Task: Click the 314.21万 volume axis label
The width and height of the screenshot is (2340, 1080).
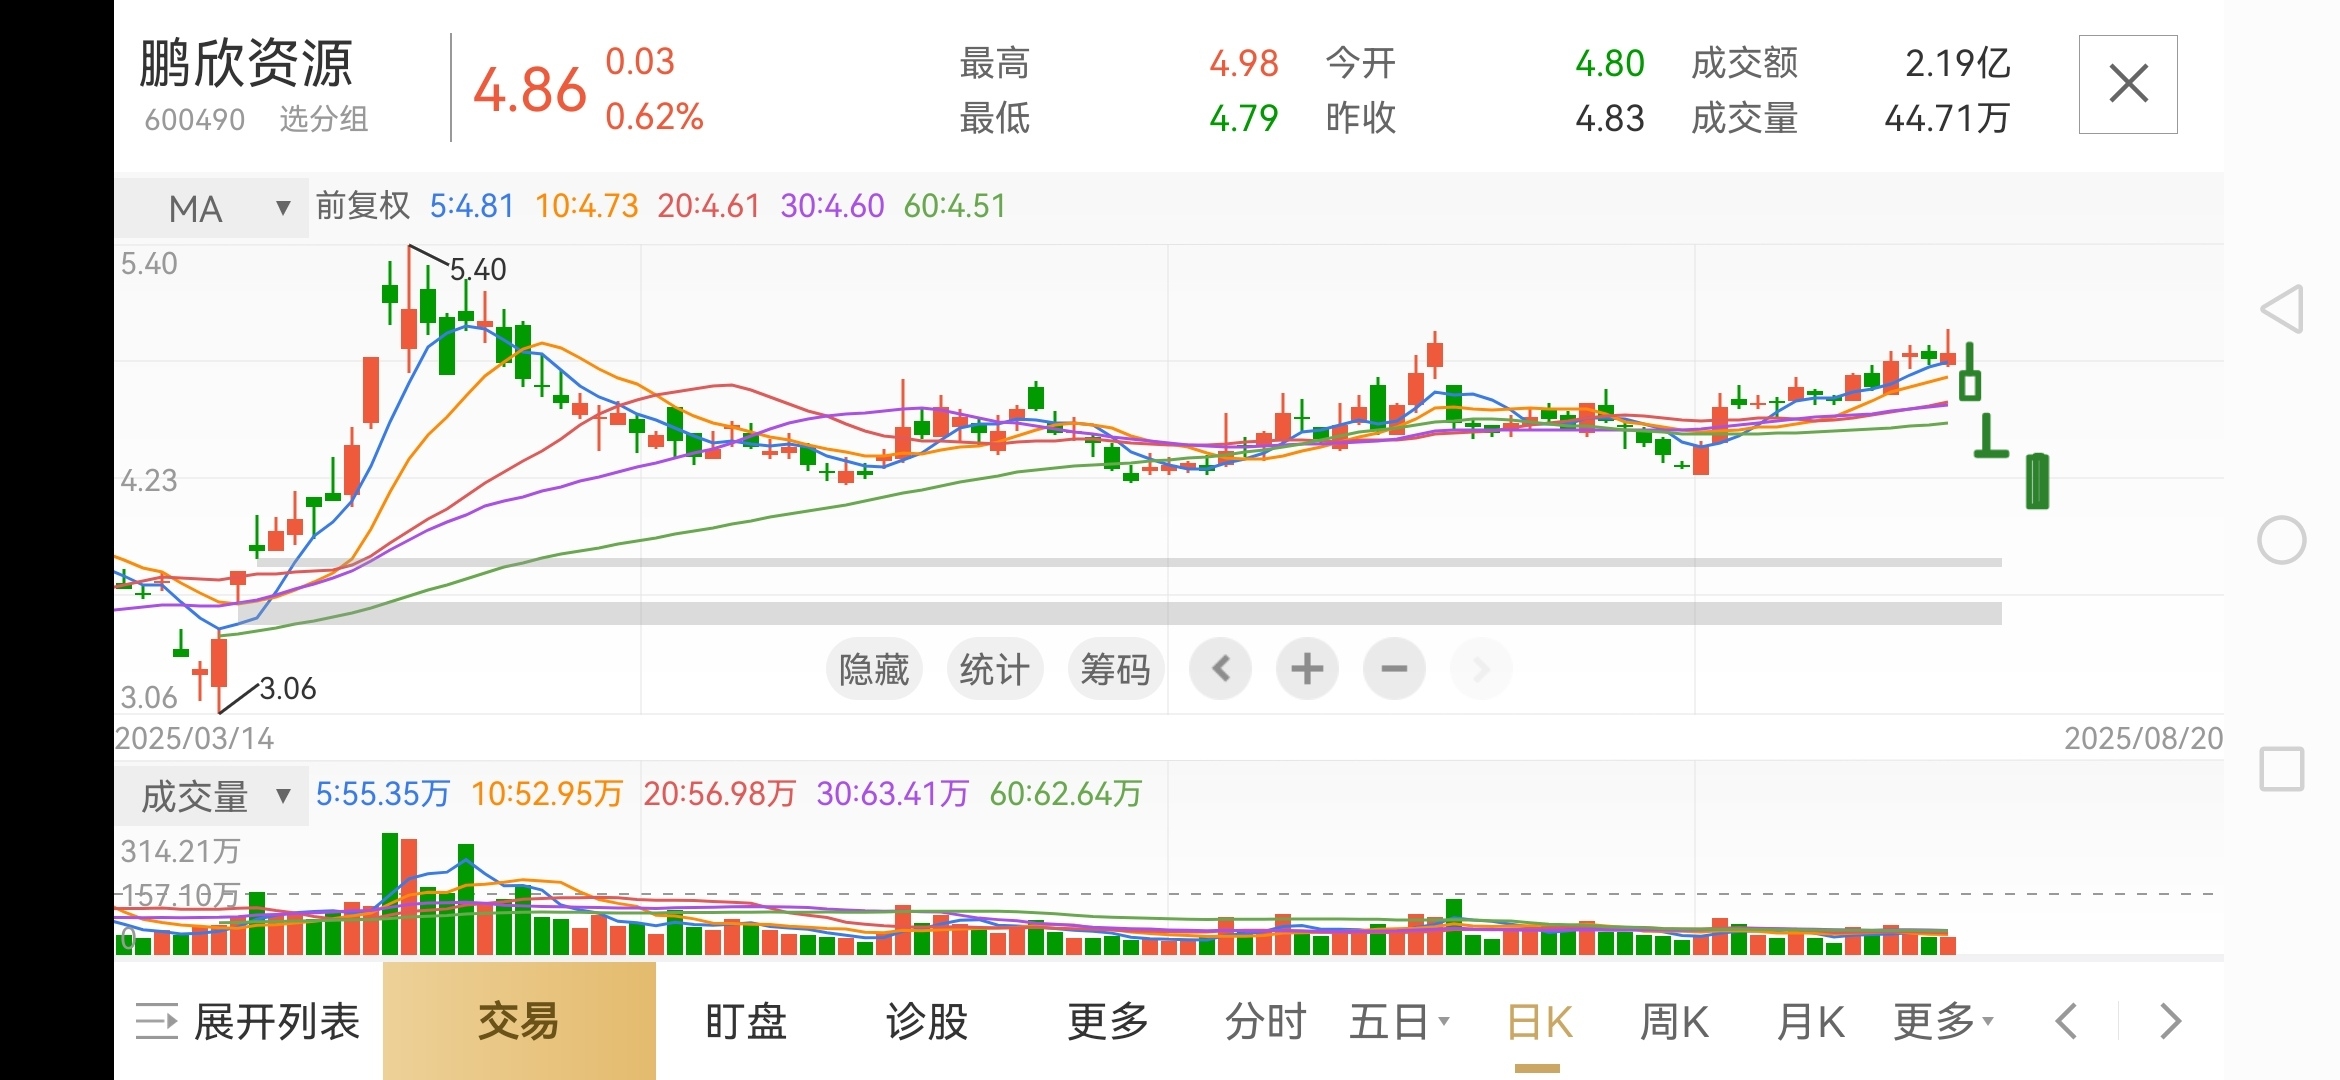Action: tap(180, 851)
